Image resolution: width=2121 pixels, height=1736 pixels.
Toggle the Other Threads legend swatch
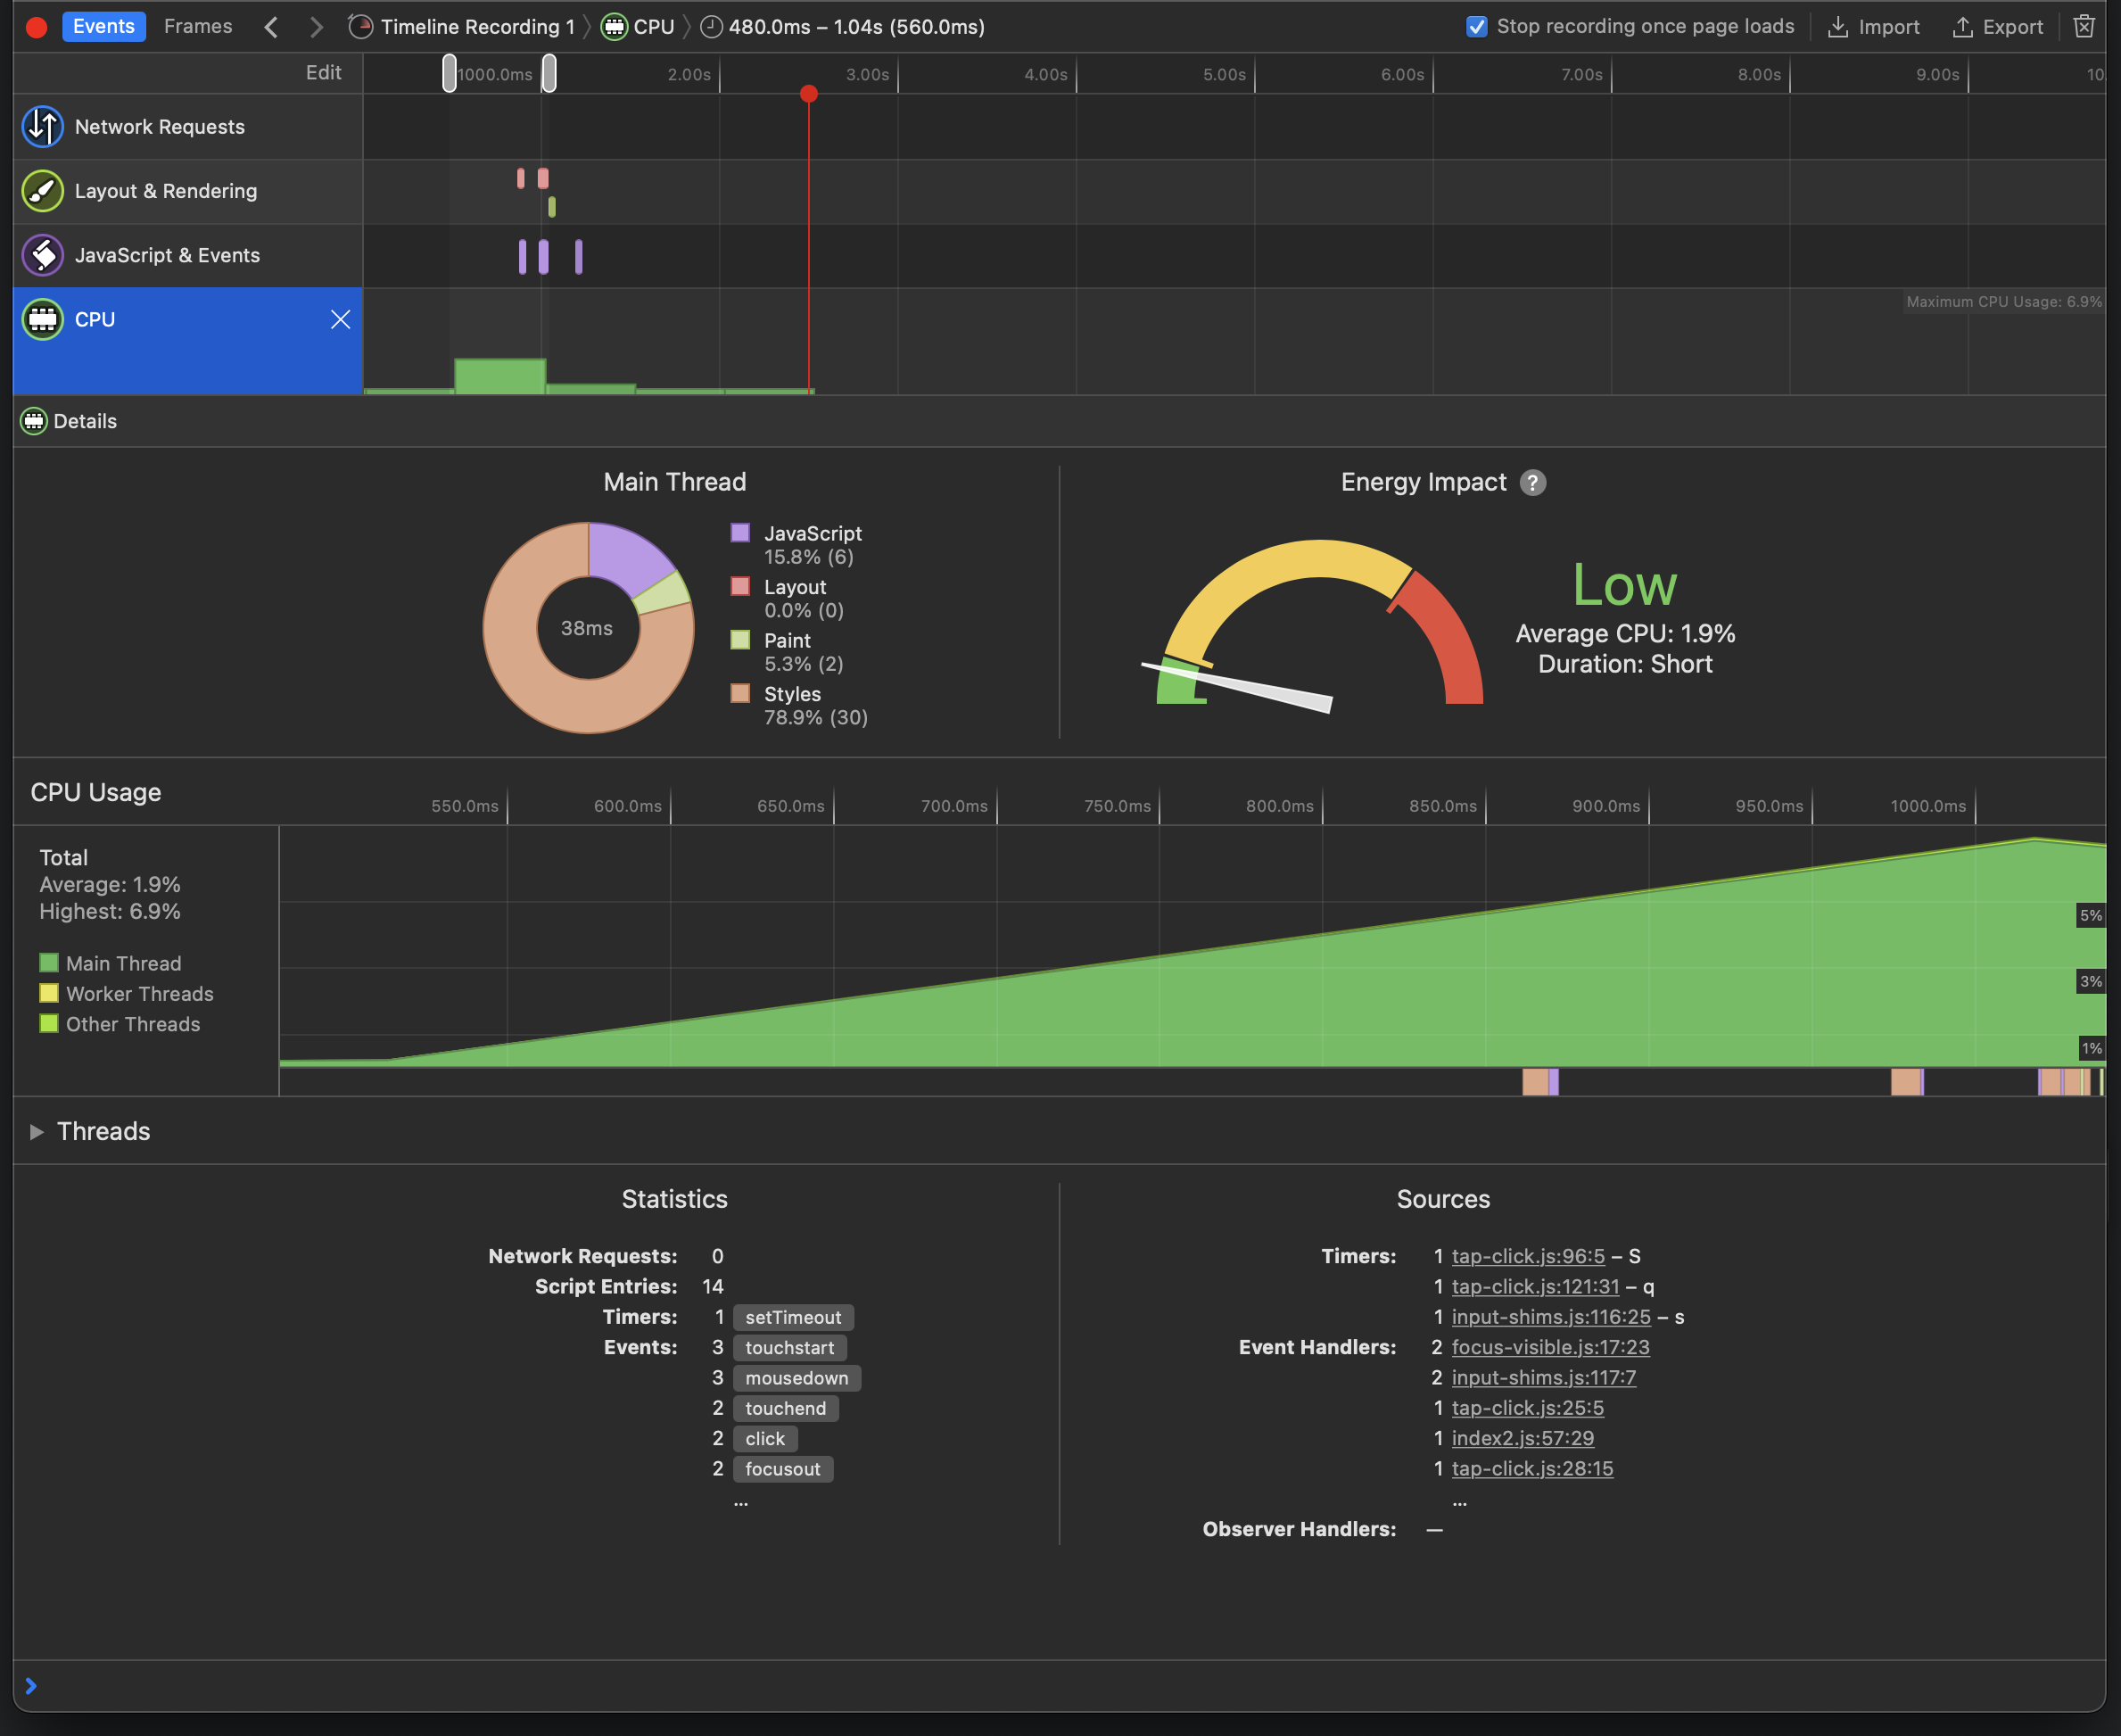click(49, 1023)
